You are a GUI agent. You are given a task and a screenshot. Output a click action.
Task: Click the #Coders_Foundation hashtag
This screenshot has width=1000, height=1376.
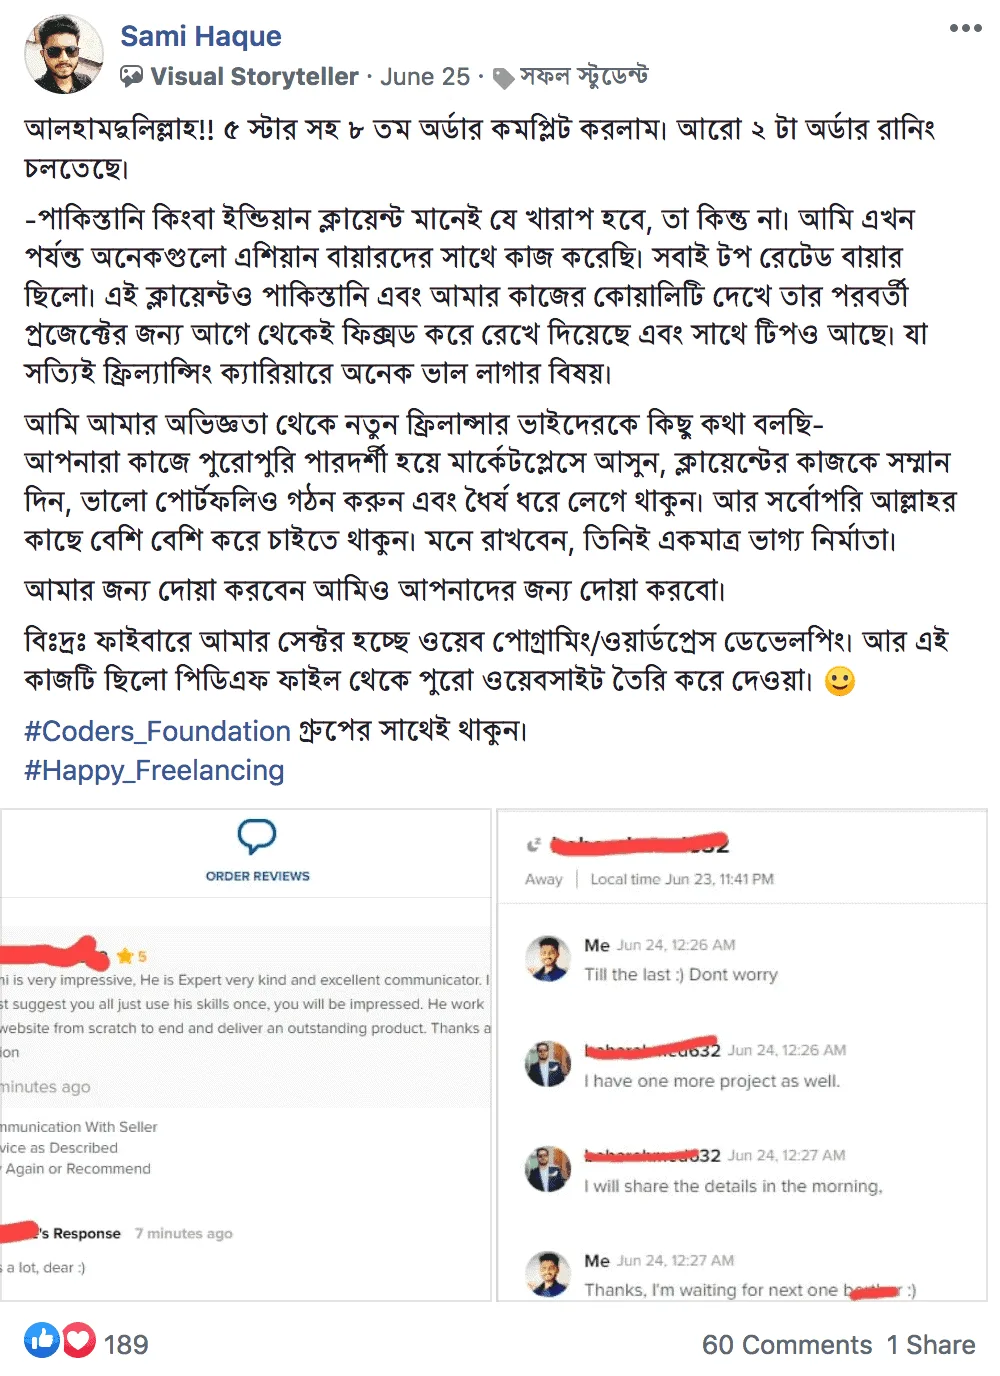(157, 731)
